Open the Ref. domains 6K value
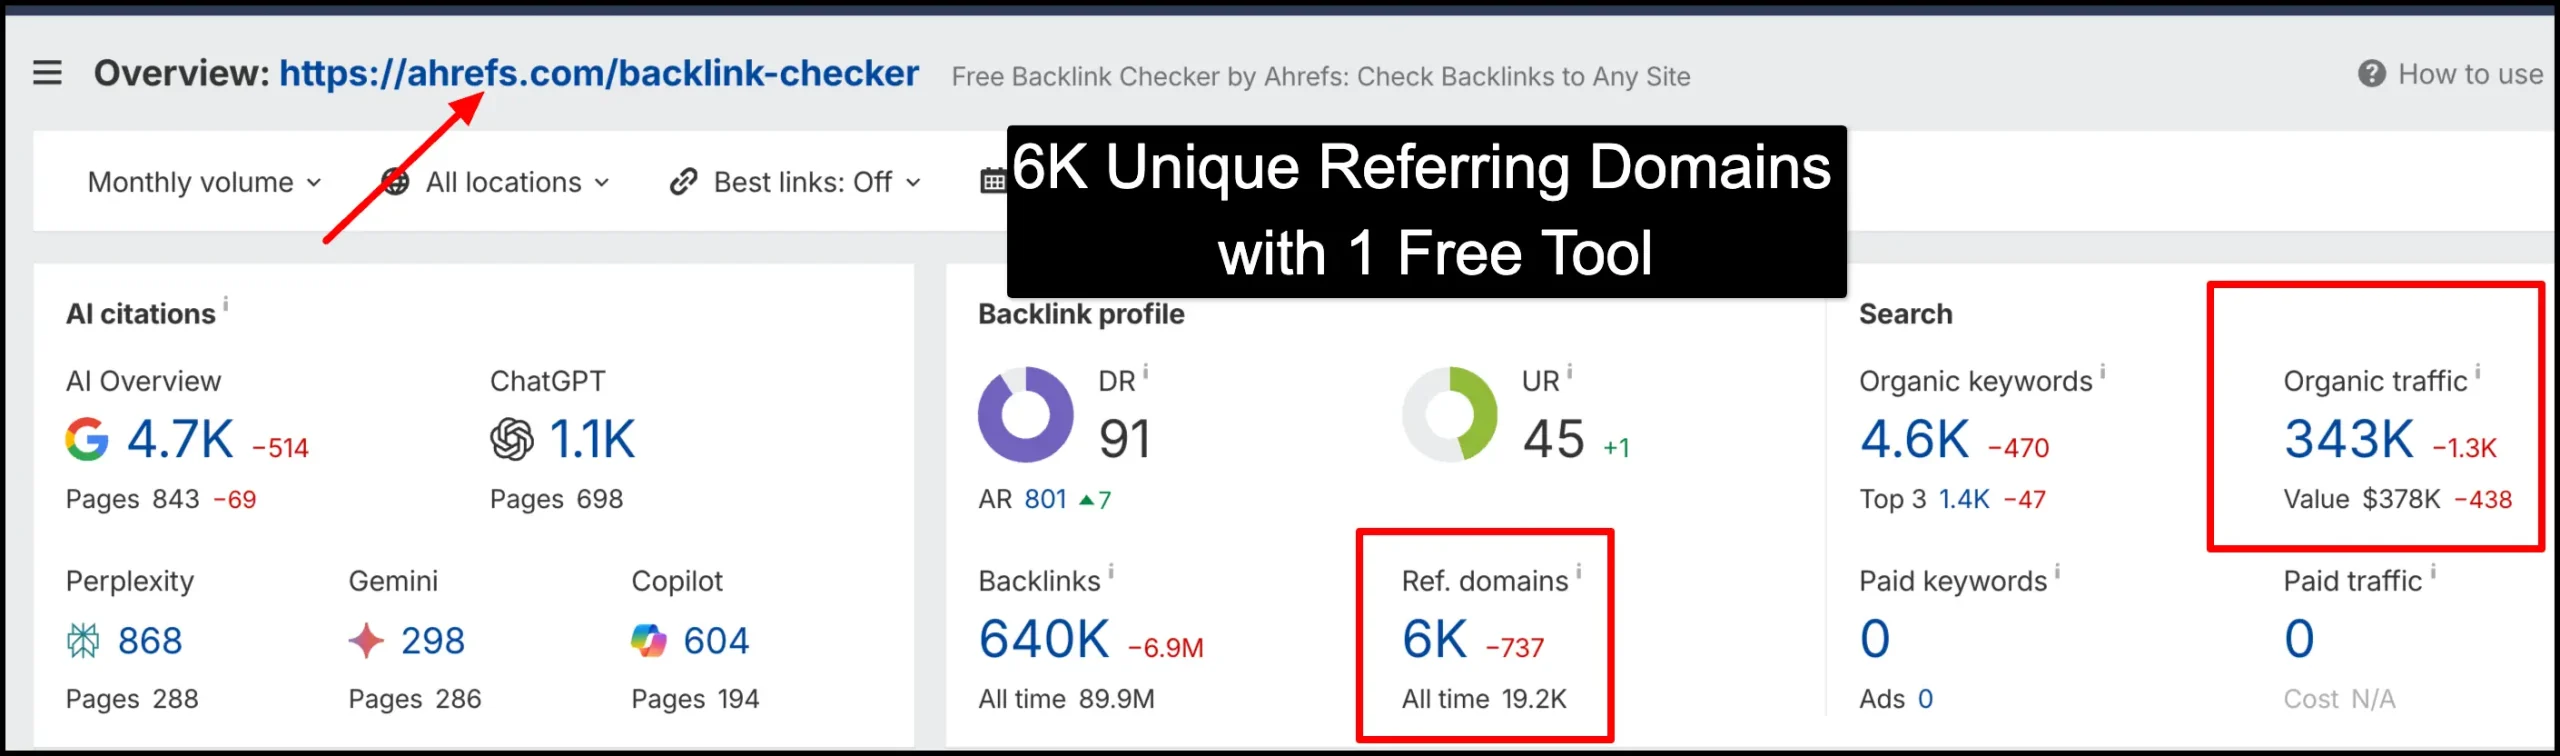This screenshot has height=756, width=2560. (x=1435, y=639)
